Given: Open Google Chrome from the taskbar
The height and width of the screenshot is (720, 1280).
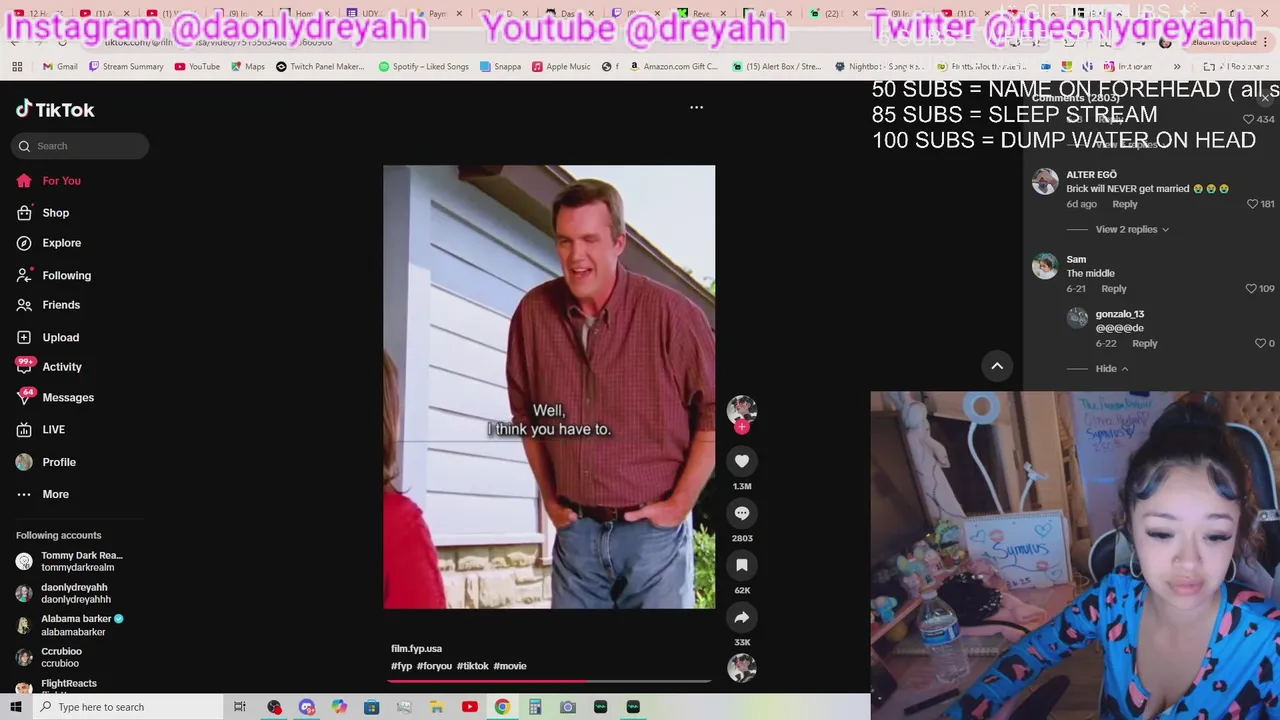Looking at the screenshot, I should coord(502,707).
